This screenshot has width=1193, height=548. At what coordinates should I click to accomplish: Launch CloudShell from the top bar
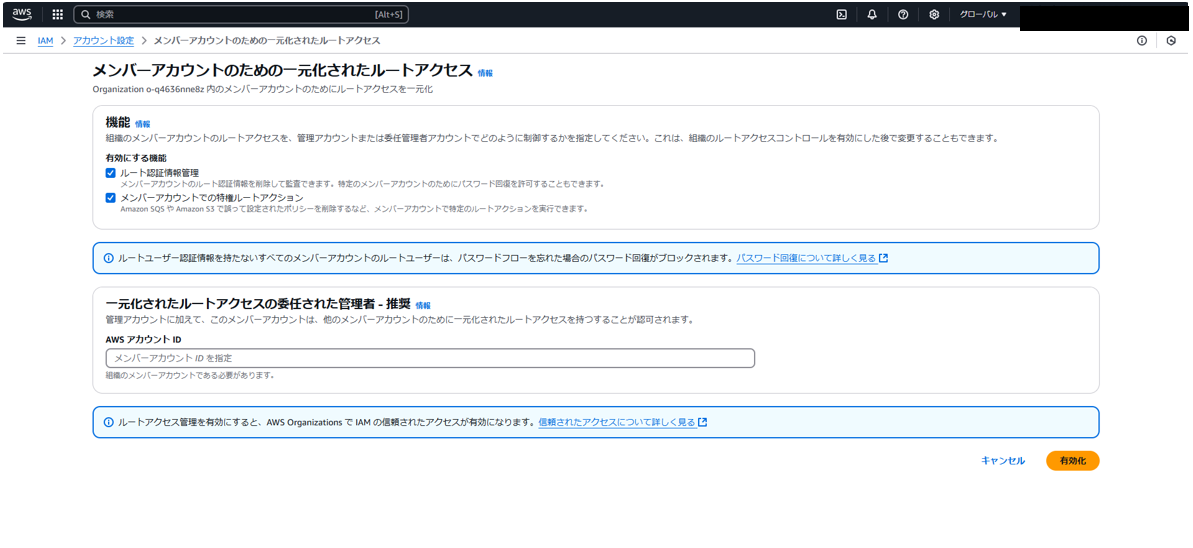(x=842, y=14)
